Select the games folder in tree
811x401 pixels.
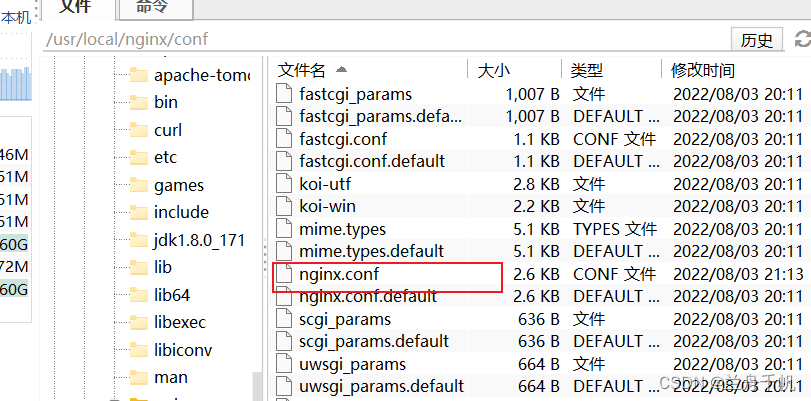click(x=179, y=185)
